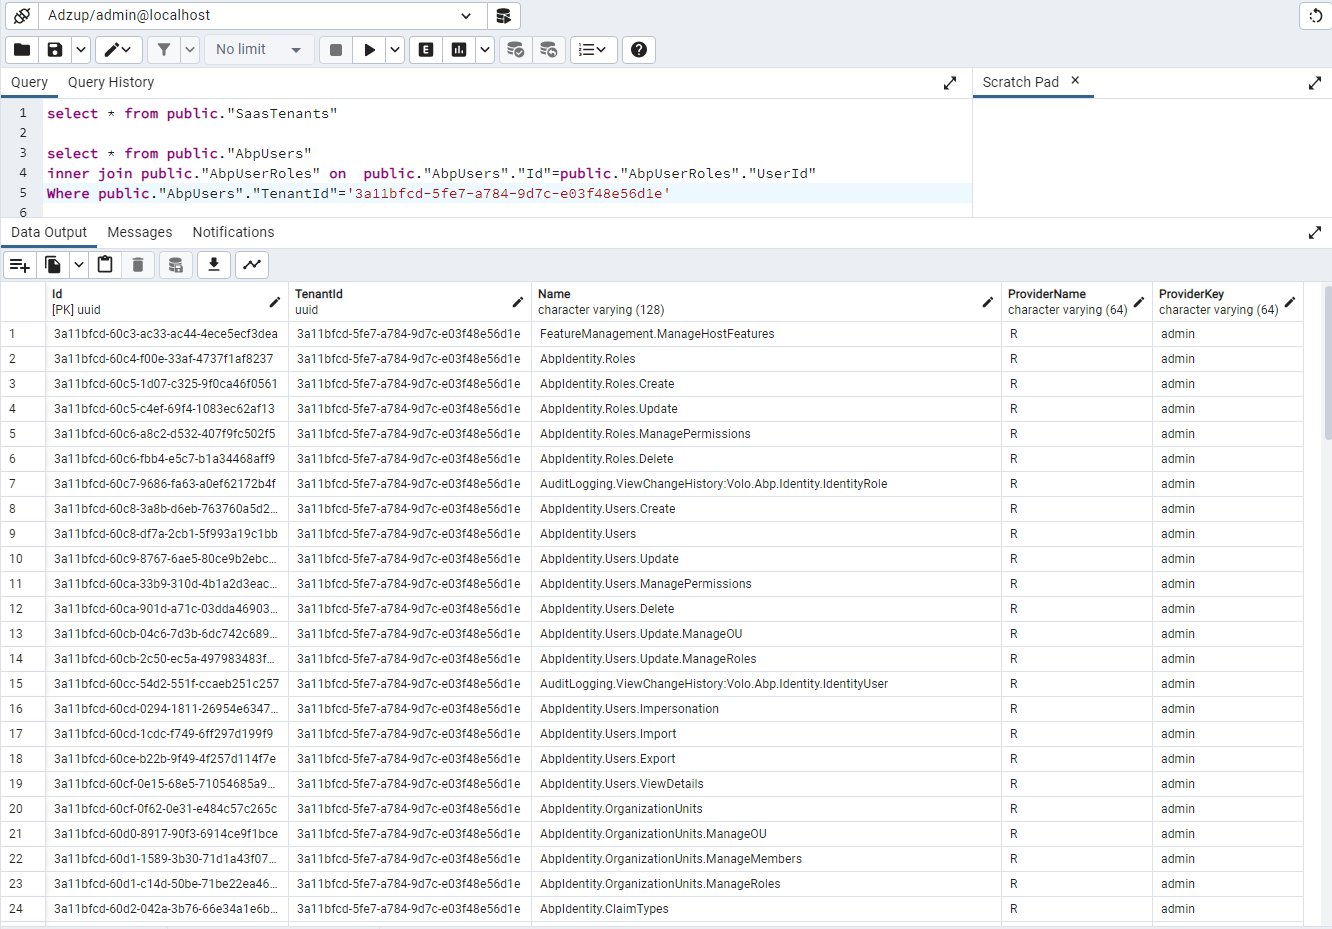The height and width of the screenshot is (929, 1332).
Task: Toggle the connection status icon
Action: (22, 16)
